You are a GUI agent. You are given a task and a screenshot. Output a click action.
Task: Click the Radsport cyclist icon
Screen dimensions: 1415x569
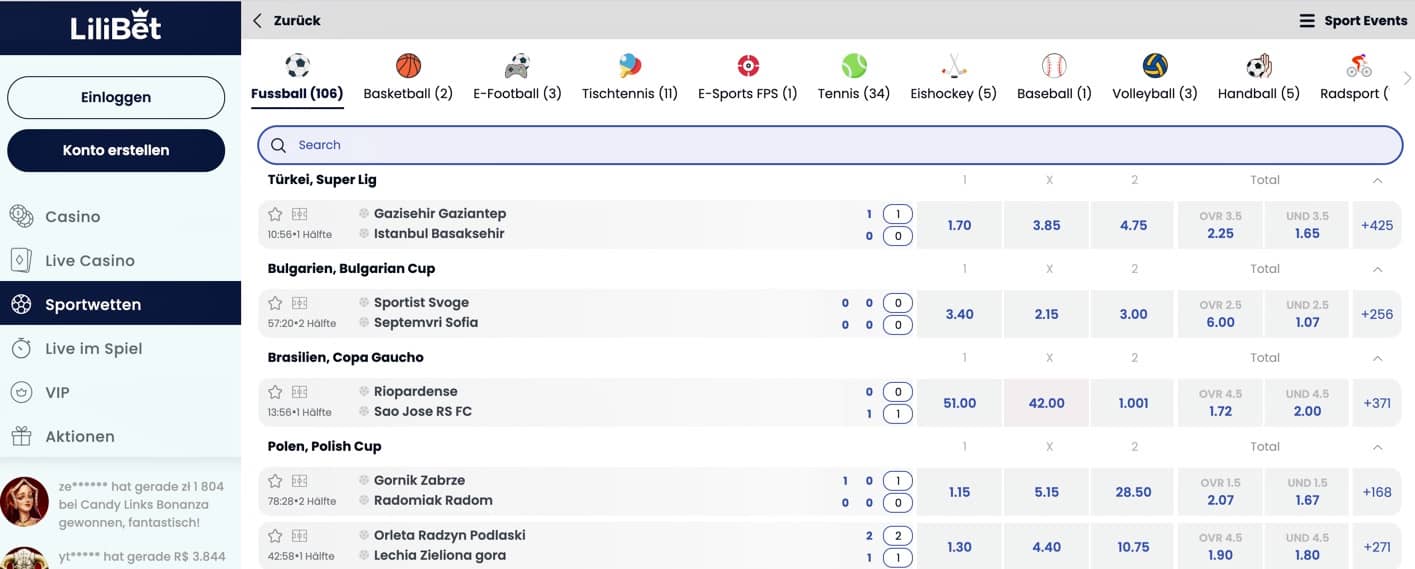tap(1358, 66)
